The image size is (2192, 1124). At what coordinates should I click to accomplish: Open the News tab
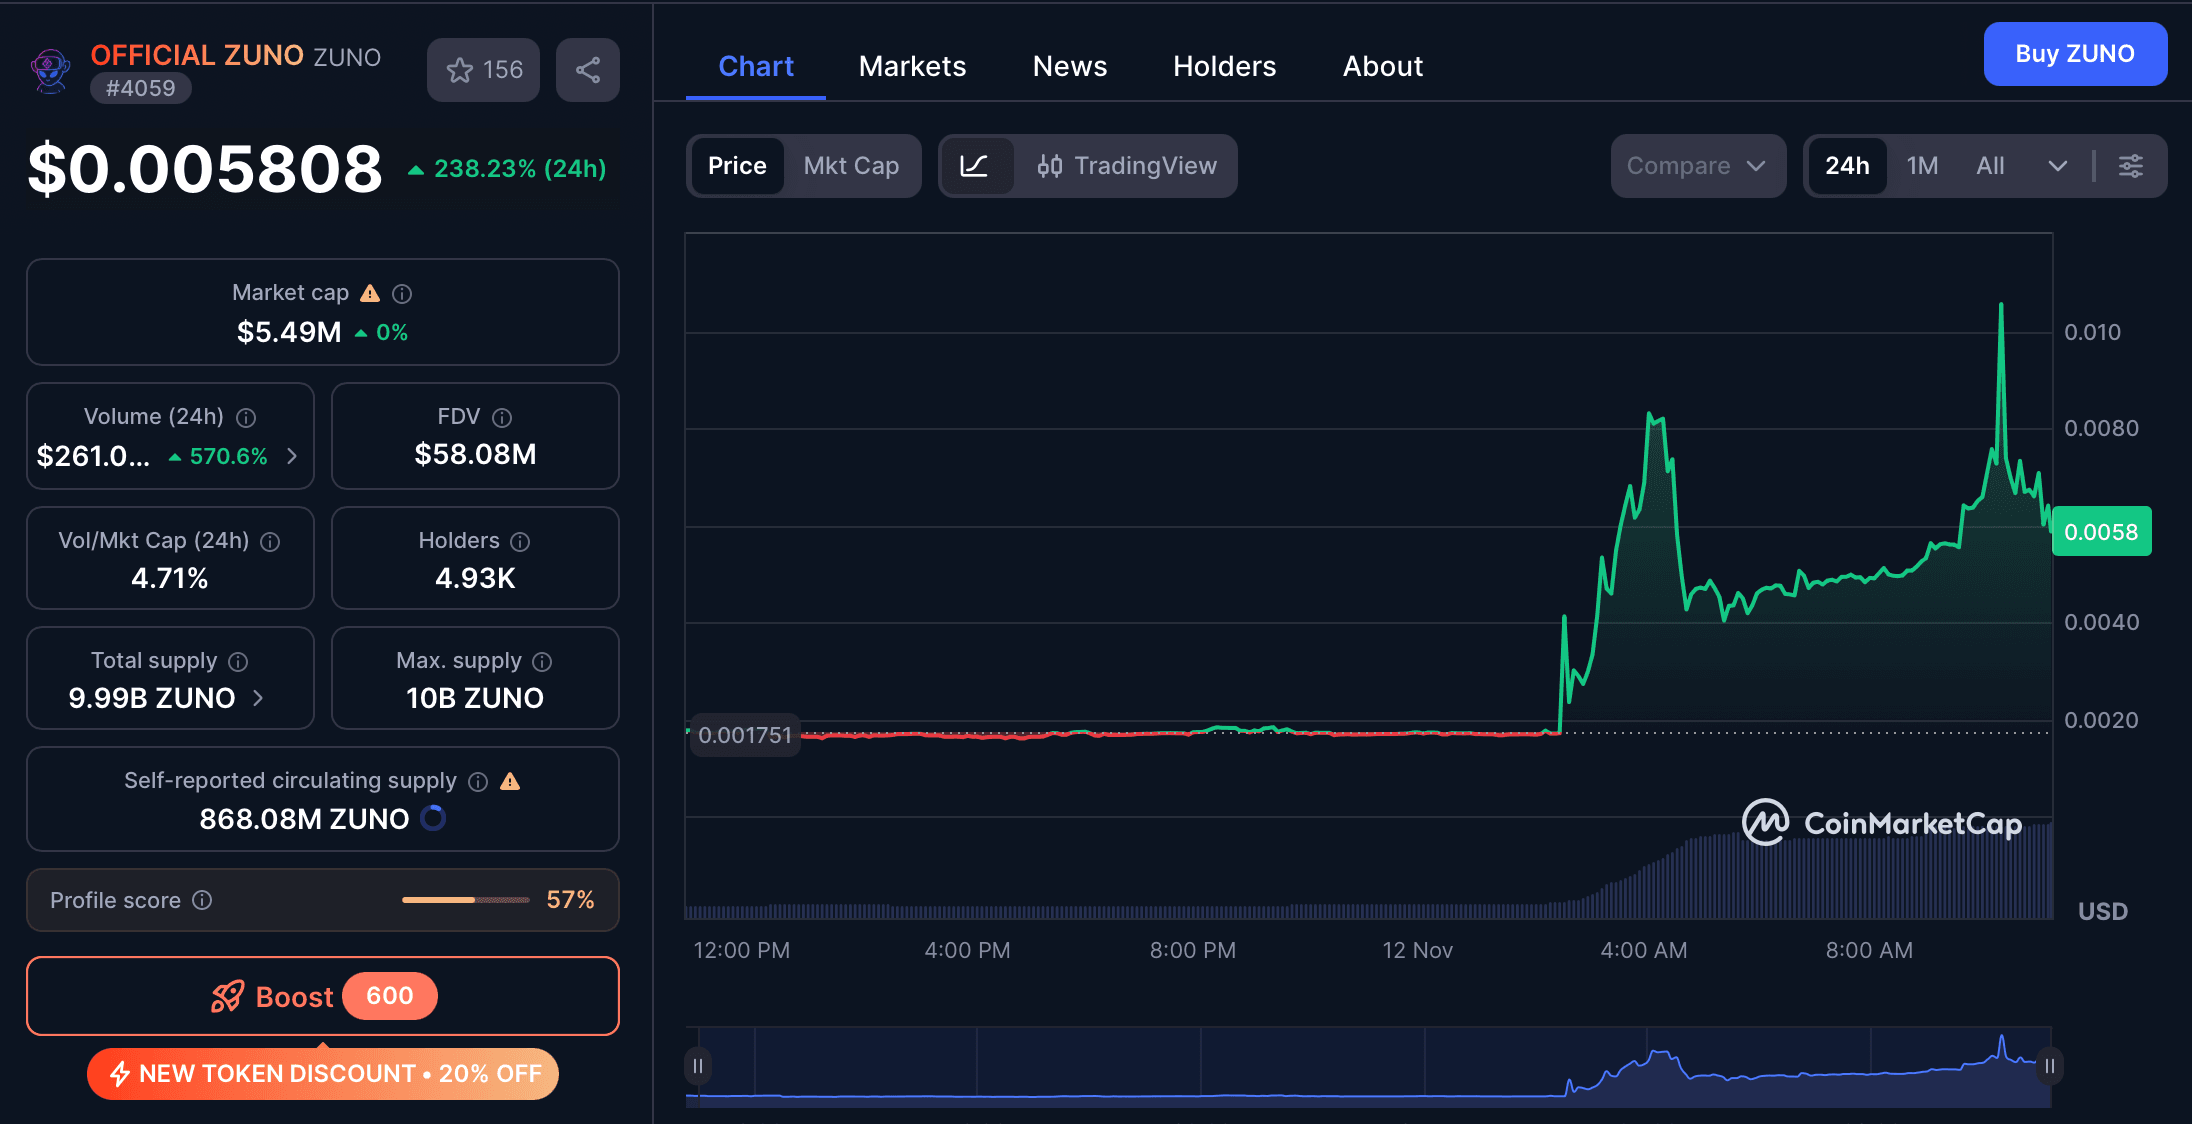pyautogui.click(x=1070, y=66)
